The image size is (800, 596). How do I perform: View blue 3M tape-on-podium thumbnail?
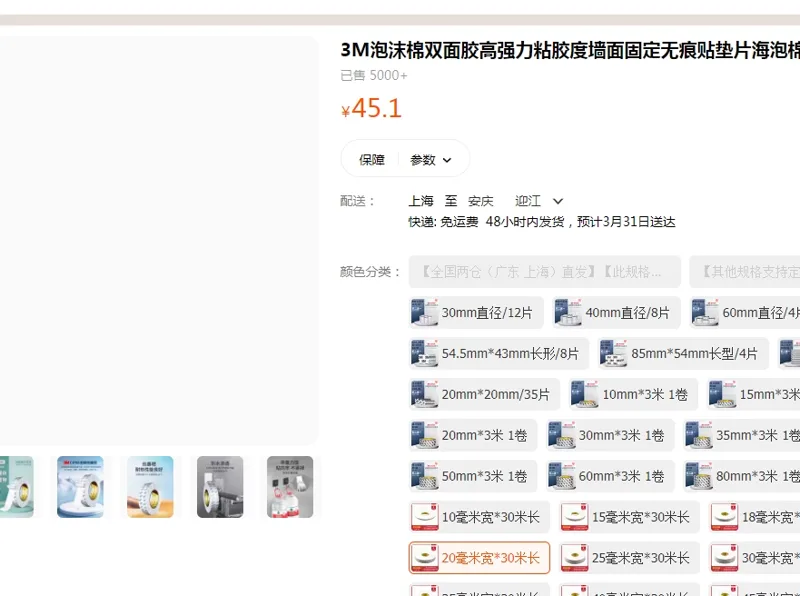point(80,487)
